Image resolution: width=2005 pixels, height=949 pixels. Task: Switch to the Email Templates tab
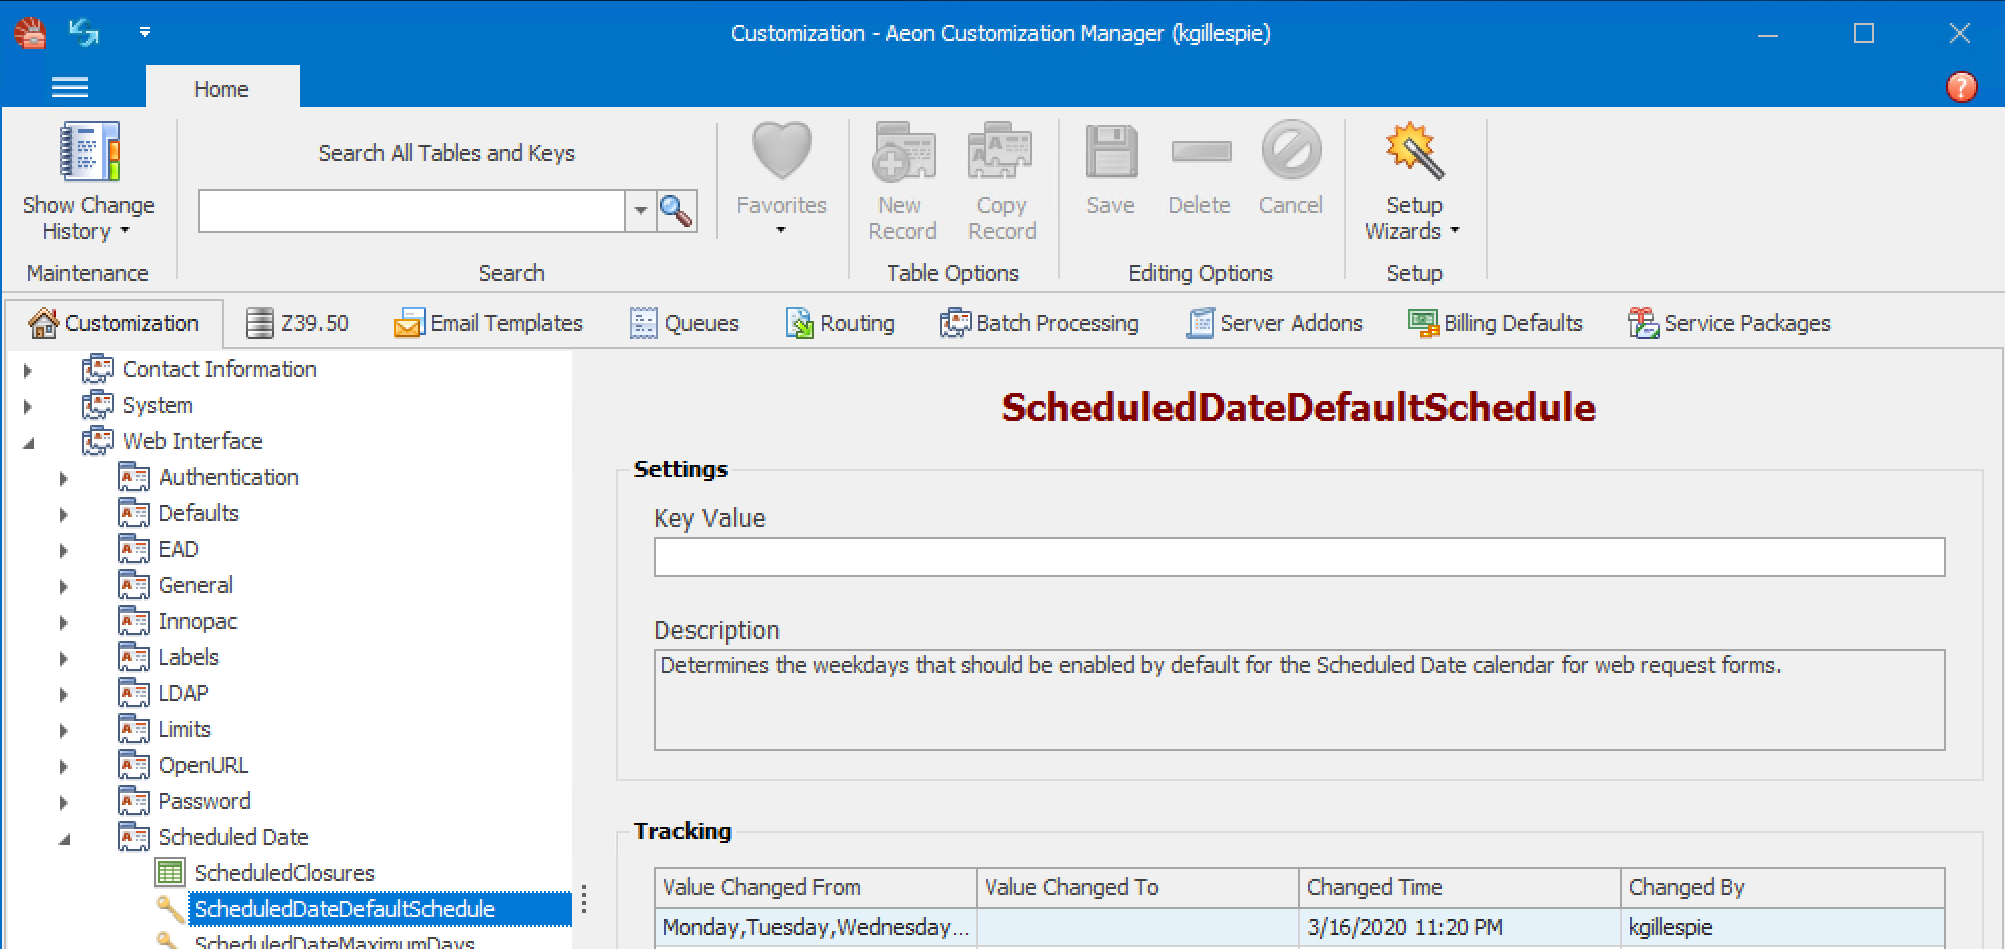(489, 322)
